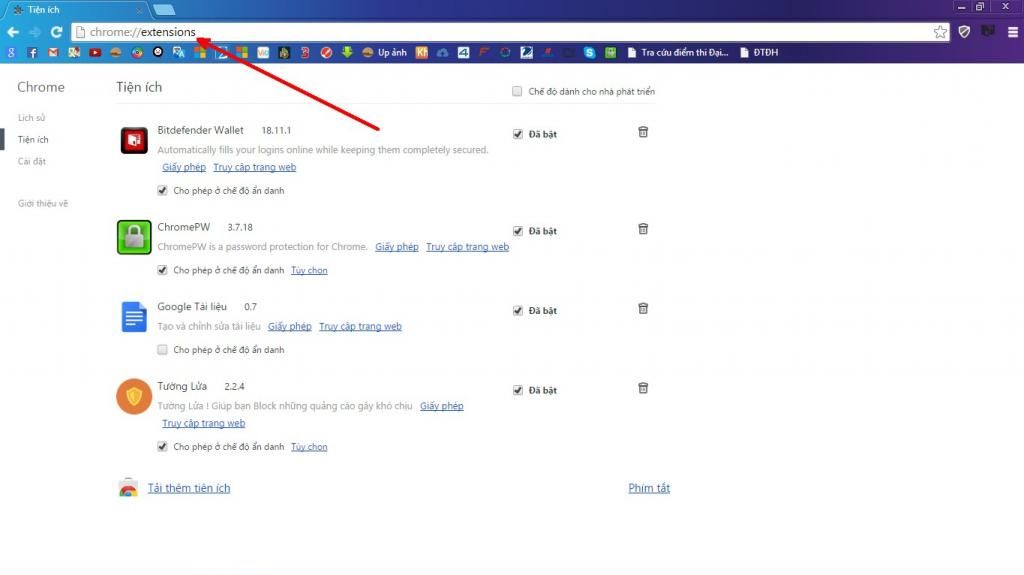The height and width of the screenshot is (575, 1024).
Task: Open Truy cập trang web for Google Tài liệu
Action: pos(360,327)
